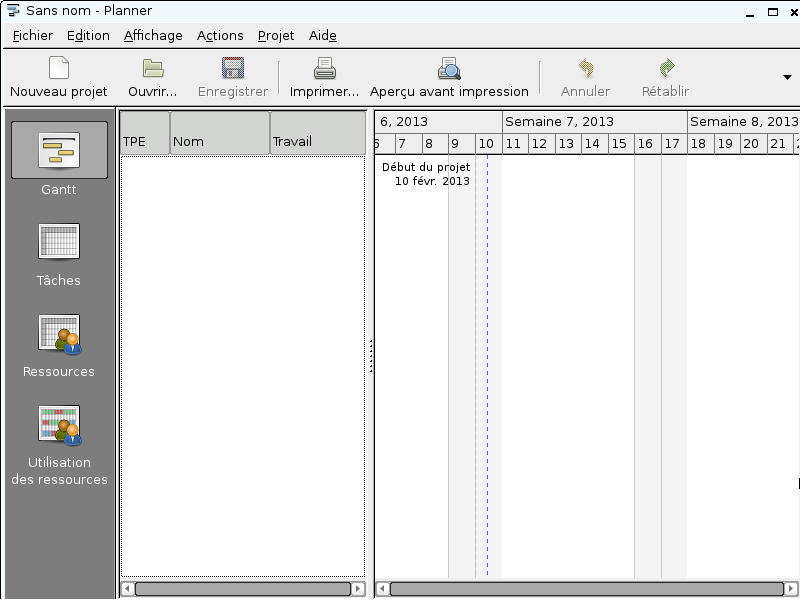Switch to the Ressources view
800x600 pixels.
(x=59, y=334)
